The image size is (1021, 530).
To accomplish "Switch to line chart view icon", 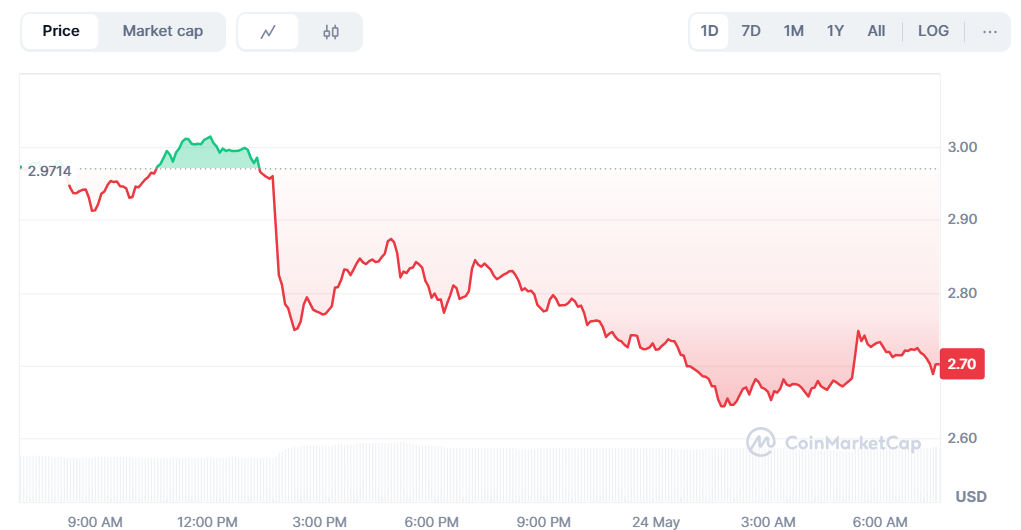I will point(268,31).
